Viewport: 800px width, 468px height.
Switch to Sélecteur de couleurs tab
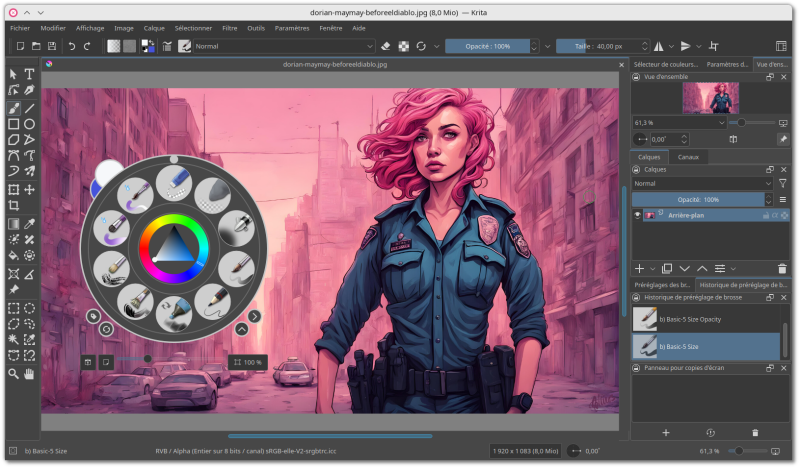click(x=666, y=65)
